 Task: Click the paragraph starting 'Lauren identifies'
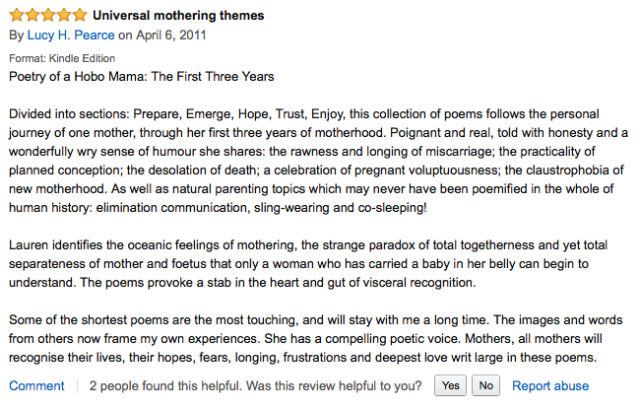pyautogui.click(x=308, y=264)
